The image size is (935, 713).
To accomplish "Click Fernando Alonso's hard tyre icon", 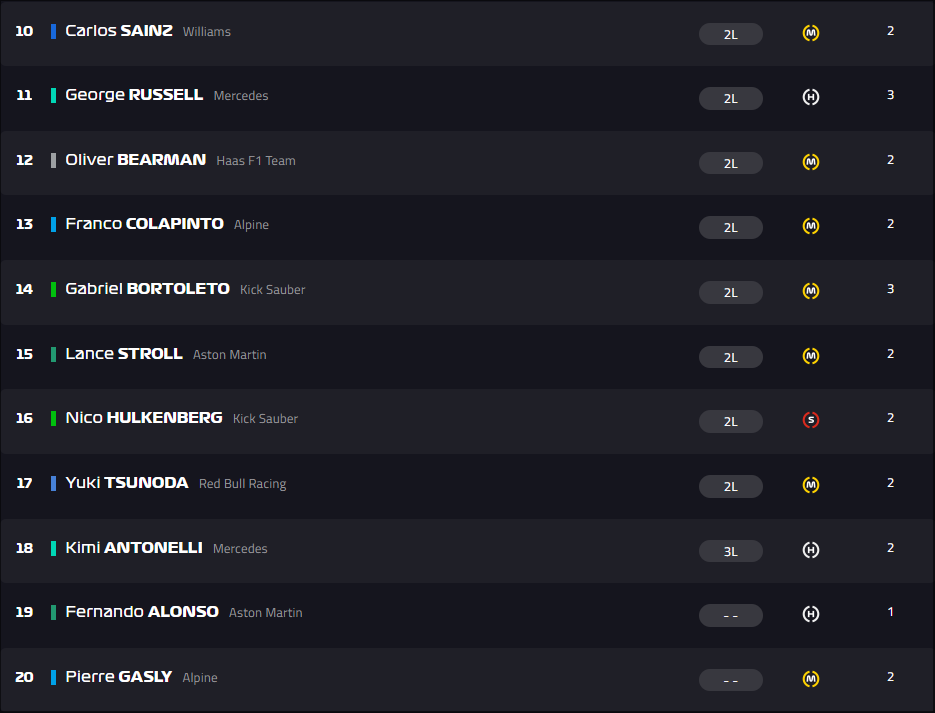I will point(811,614).
